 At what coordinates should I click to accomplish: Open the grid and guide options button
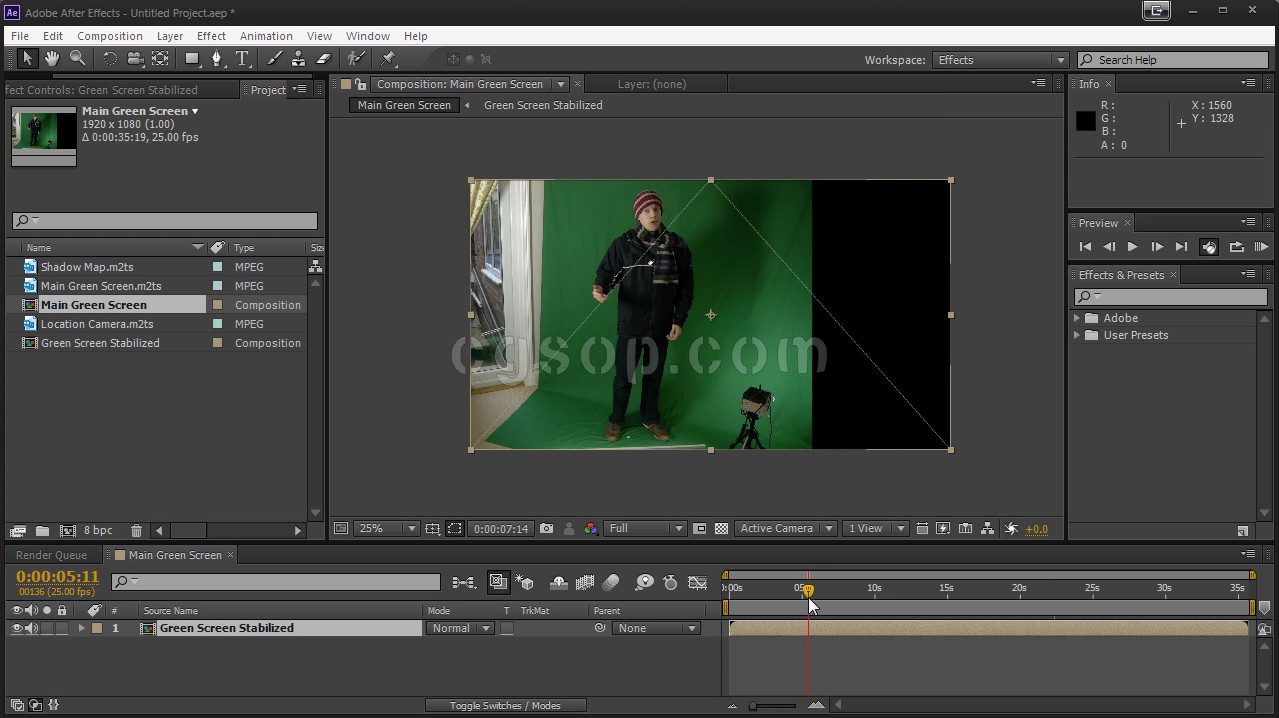pos(432,528)
